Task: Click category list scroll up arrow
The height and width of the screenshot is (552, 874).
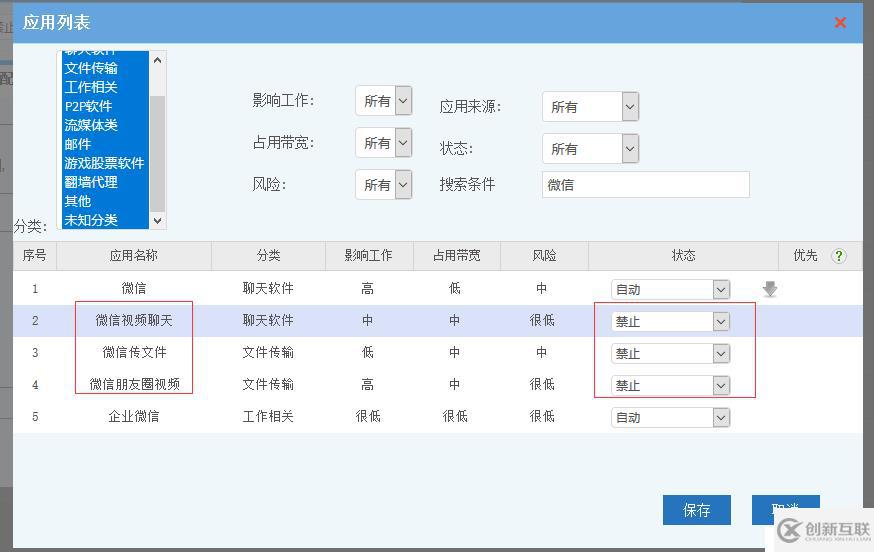Action: pyautogui.click(x=157, y=60)
